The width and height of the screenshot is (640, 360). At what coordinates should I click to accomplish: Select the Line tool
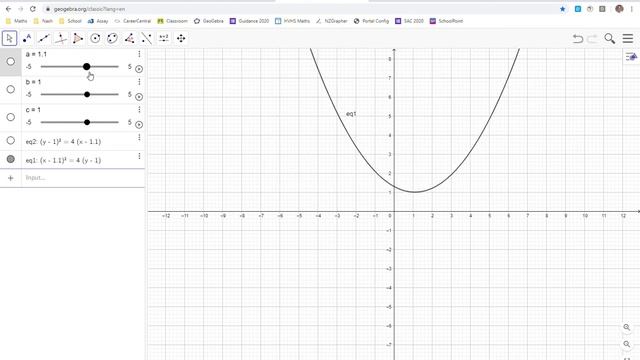tap(44, 38)
